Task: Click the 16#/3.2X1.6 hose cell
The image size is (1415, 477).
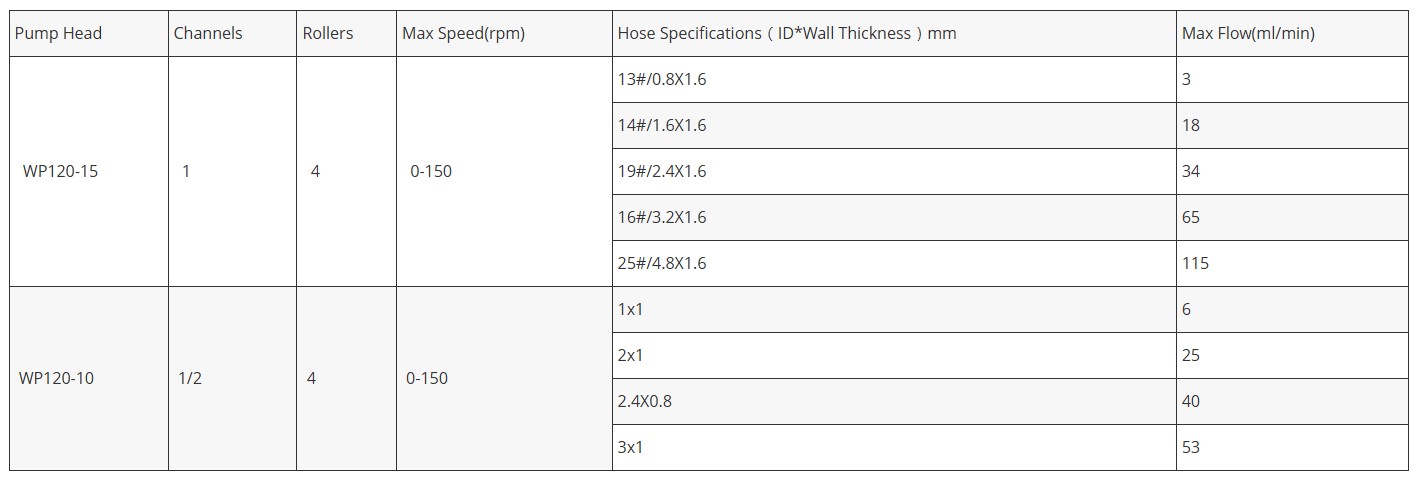Action: [x=662, y=217]
